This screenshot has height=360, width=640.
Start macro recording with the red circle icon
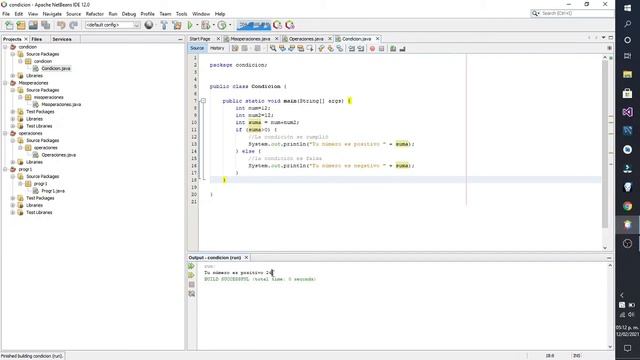(372, 49)
